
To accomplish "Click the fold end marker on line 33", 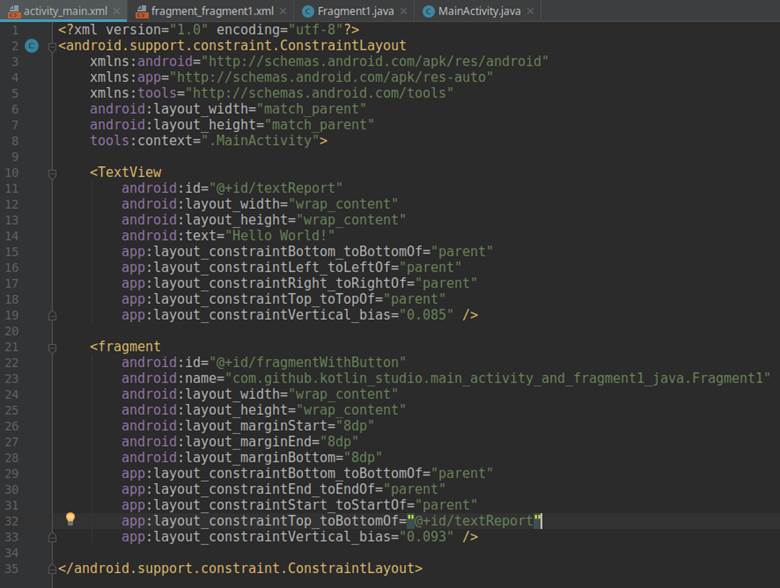I will pyautogui.click(x=52, y=538).
